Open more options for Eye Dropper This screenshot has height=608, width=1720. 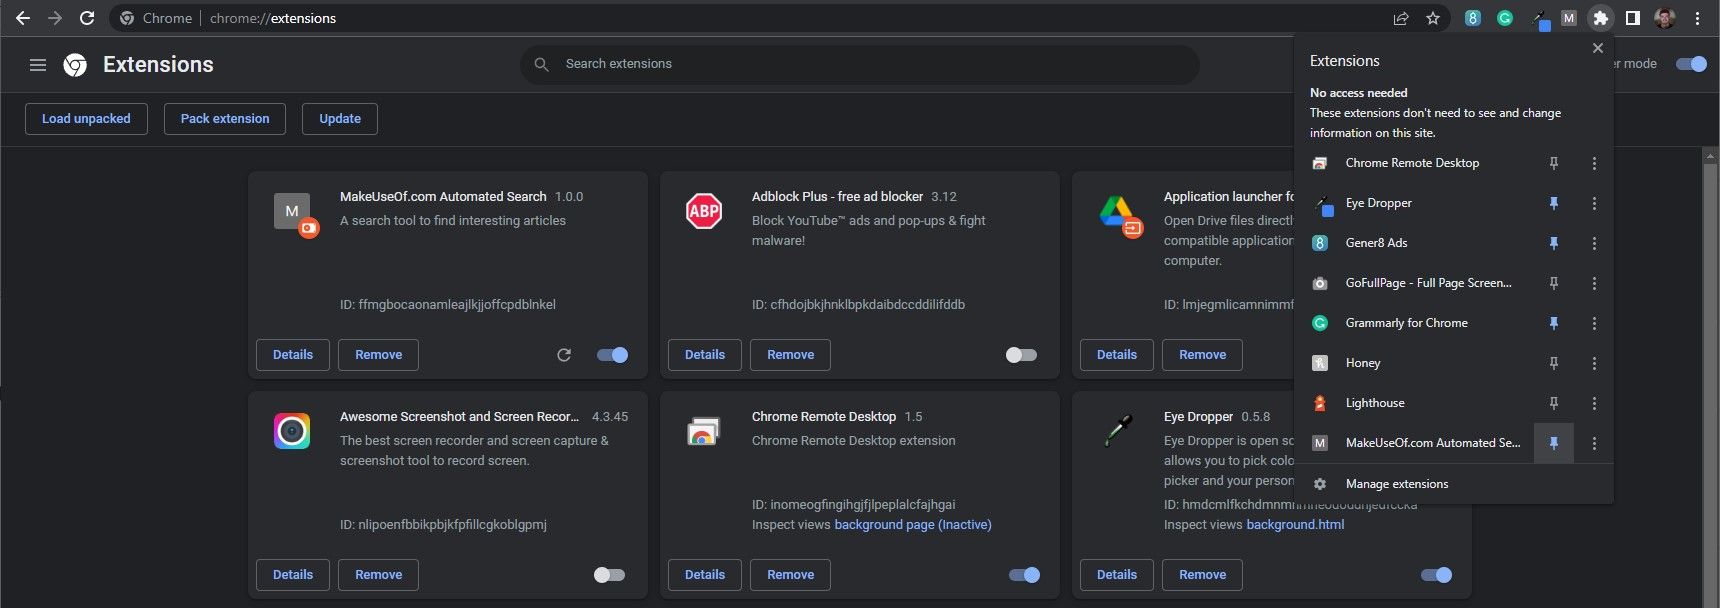1594,203
